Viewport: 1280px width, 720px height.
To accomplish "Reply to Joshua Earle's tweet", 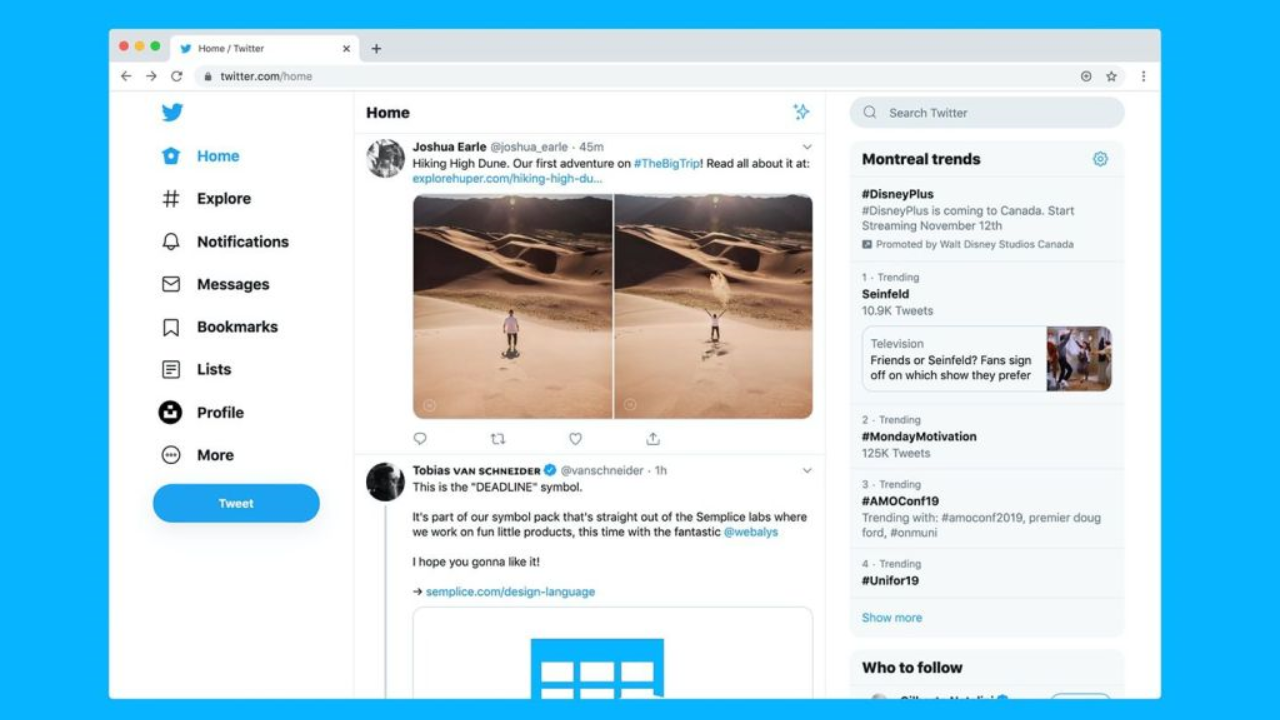I will [420, 439].
